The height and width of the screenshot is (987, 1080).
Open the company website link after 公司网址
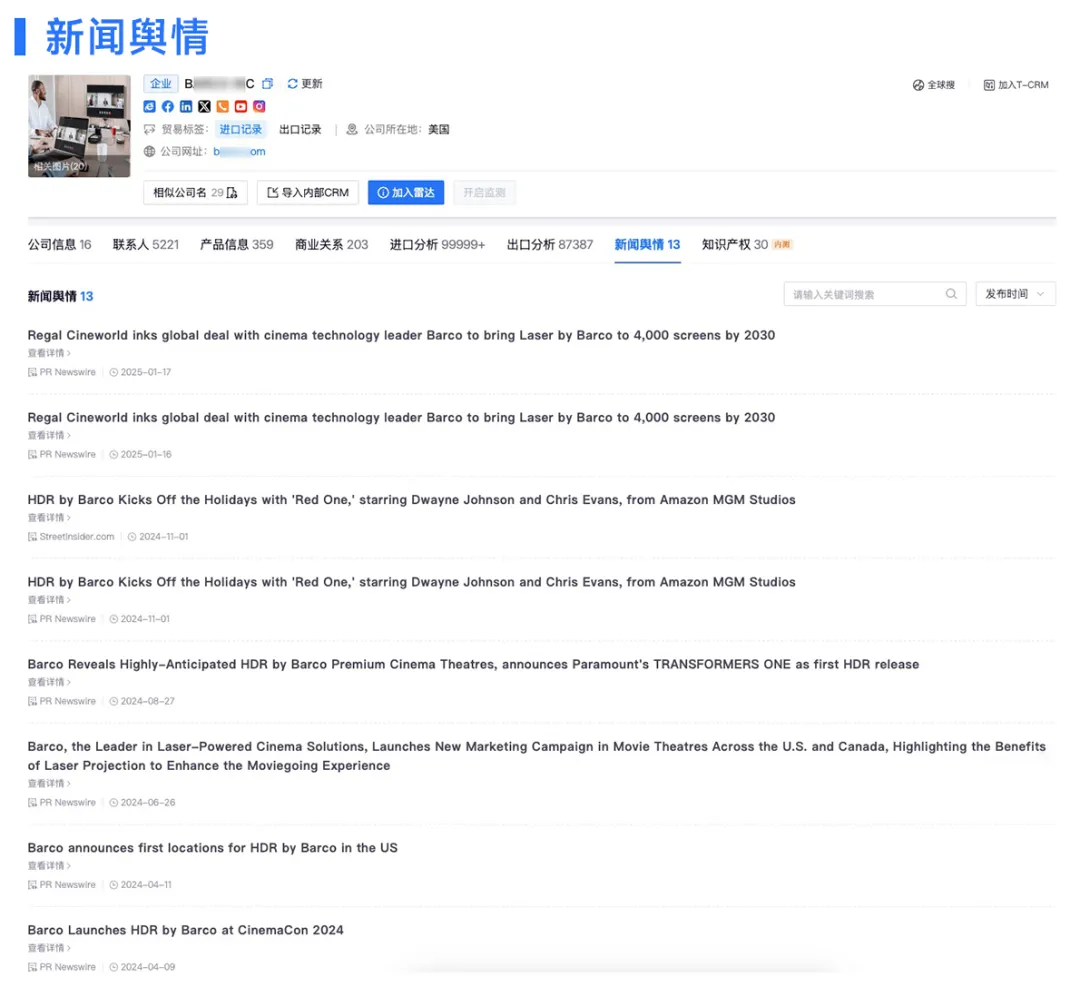tap(239, 152)
